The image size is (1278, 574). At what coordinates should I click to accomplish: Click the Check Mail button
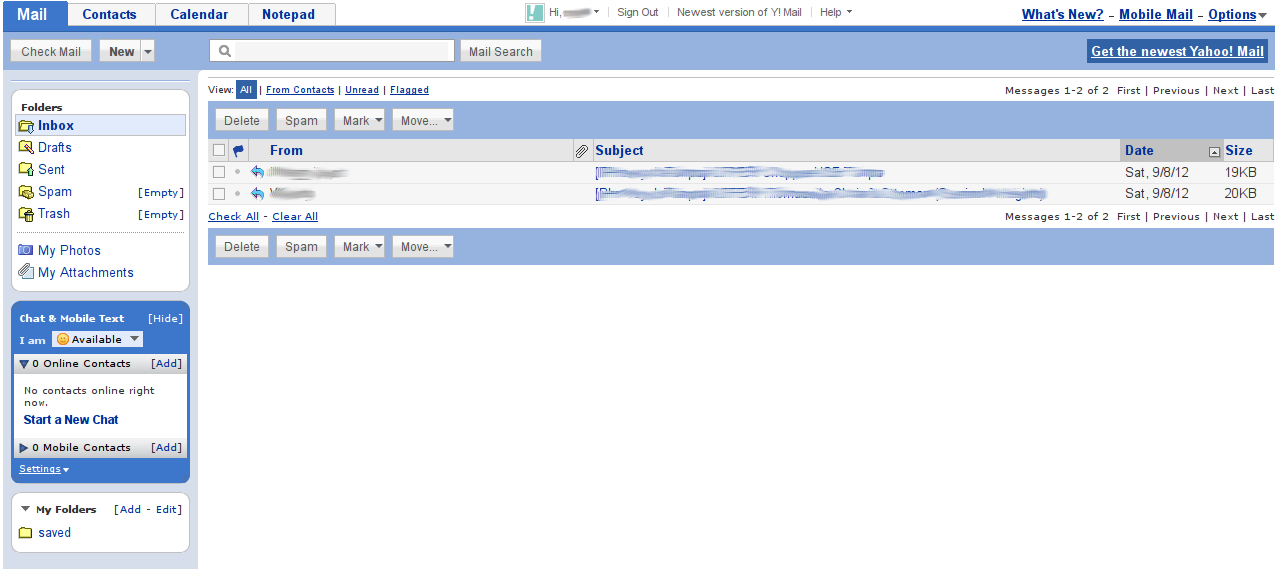click(x=52, y=51)
